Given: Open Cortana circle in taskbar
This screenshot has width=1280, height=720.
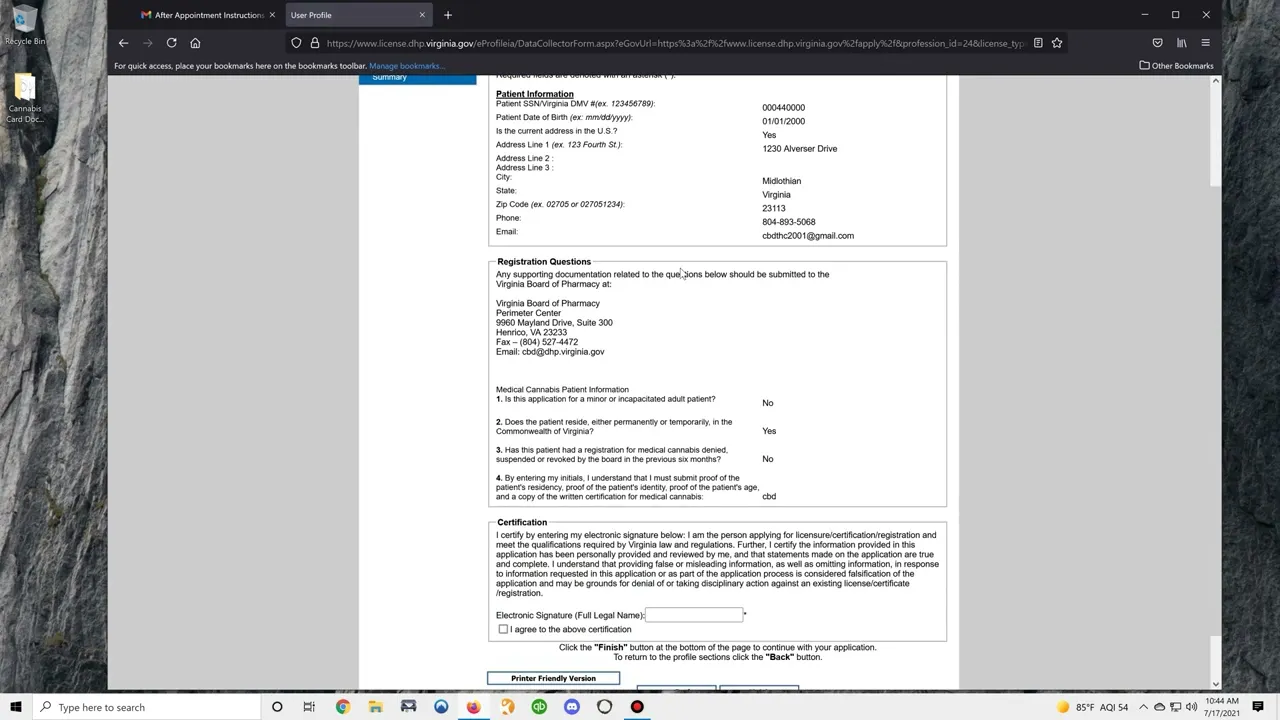Looking at the screenshot, I should [x=277, y=707].
